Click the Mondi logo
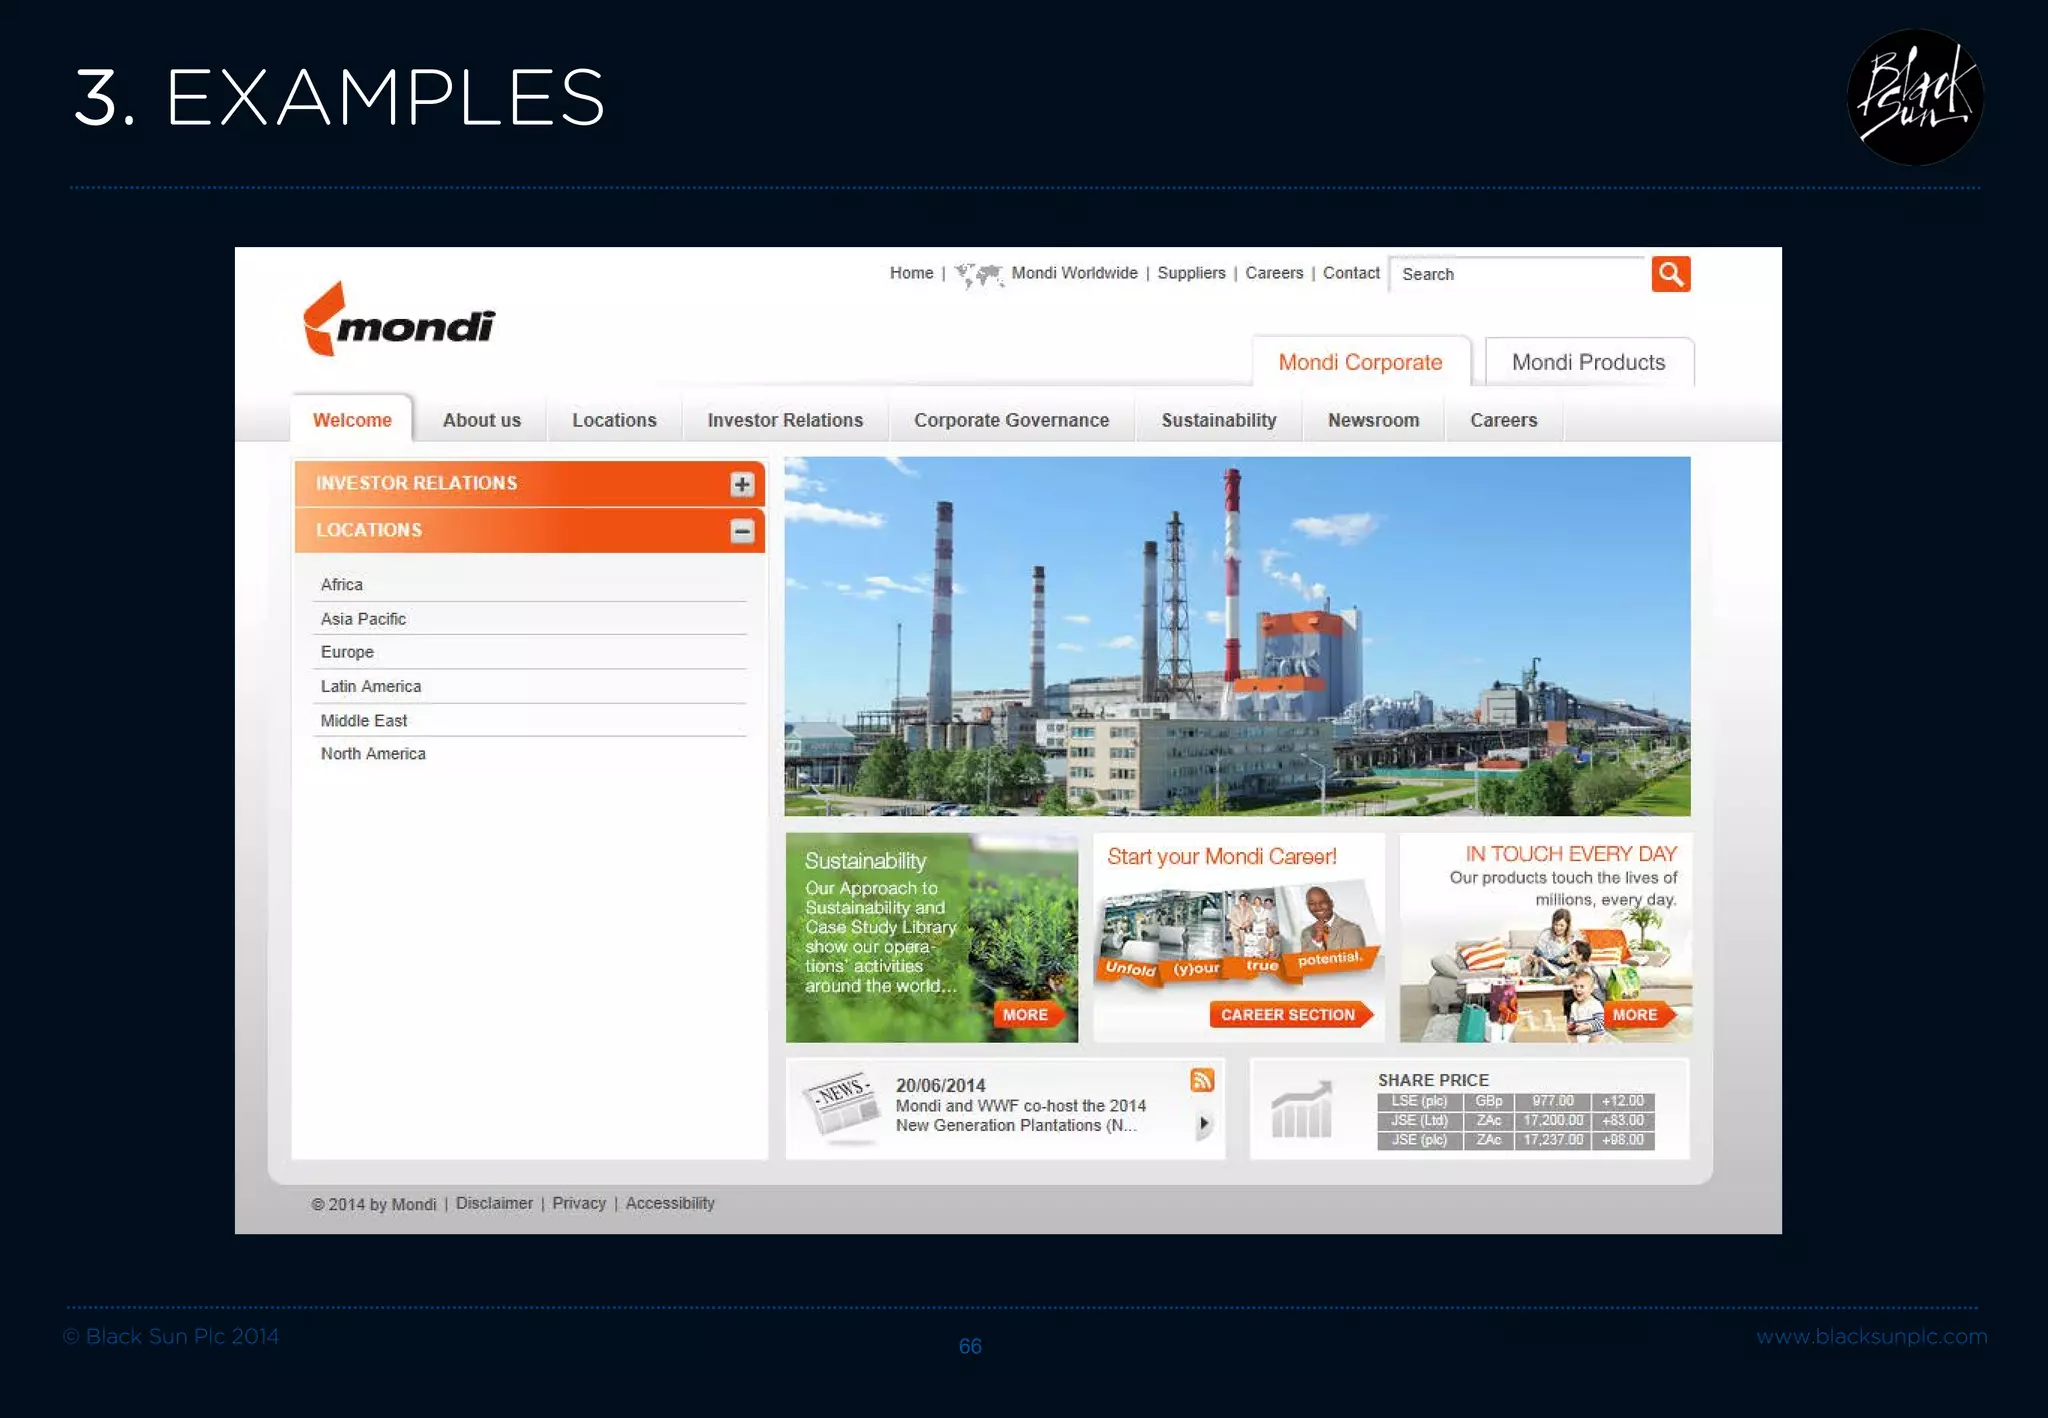The width and height of the screenshot is (2048, 1418). click(x=399, y=320)
